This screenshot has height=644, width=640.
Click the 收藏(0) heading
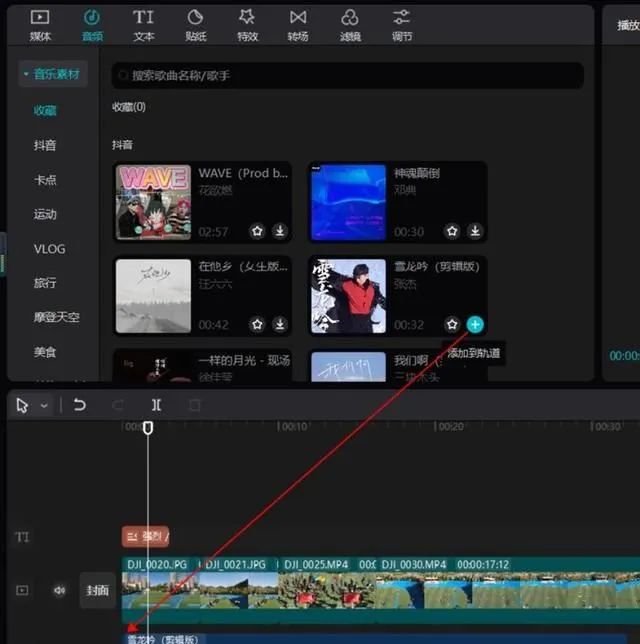[x=129, y=107]
